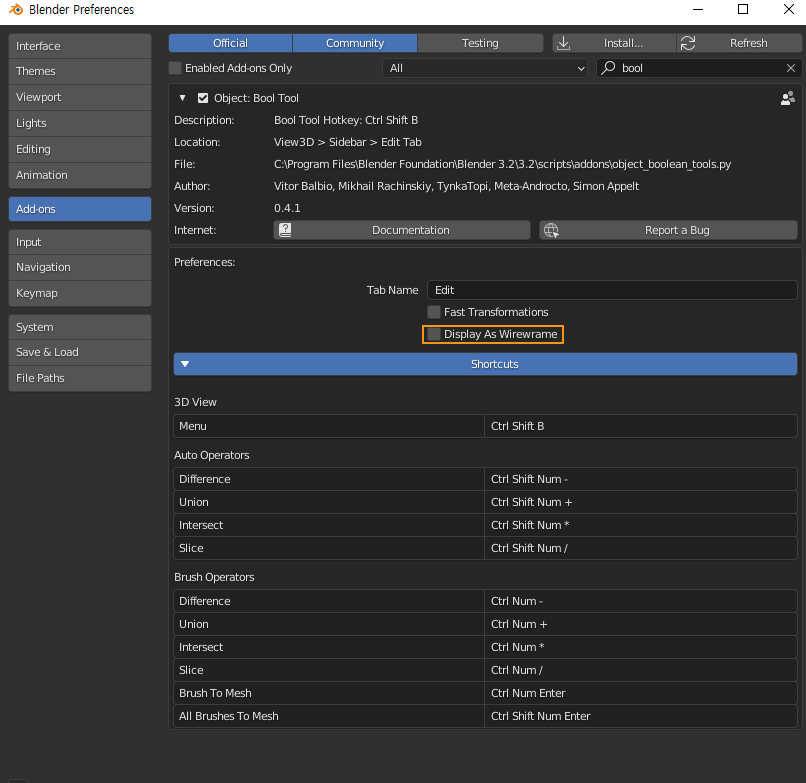
Task: Maximize the Blender Preferences window
Action: (x=743, y=9)
